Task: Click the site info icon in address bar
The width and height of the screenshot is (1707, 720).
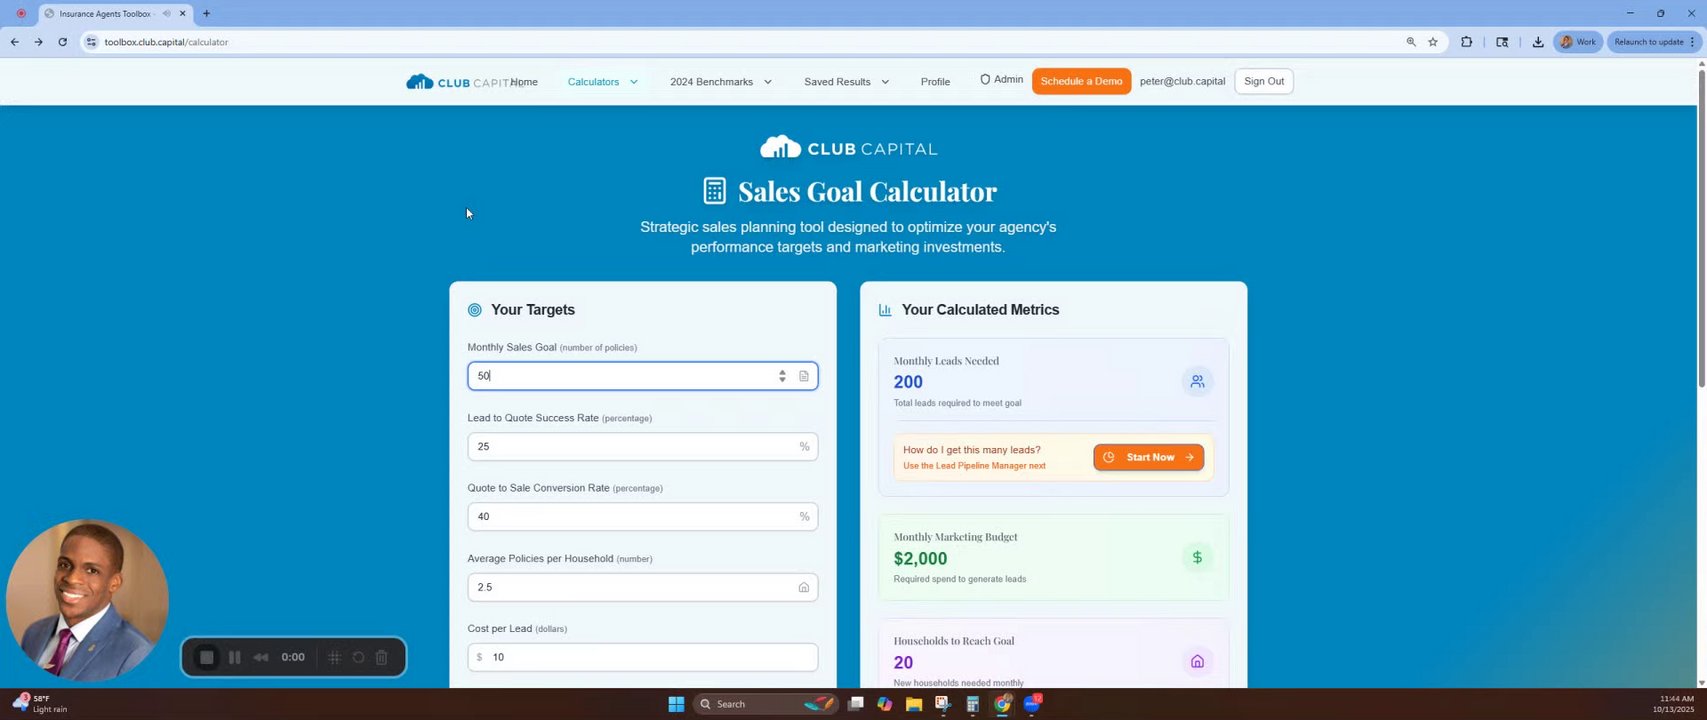Action: point(91,42)
